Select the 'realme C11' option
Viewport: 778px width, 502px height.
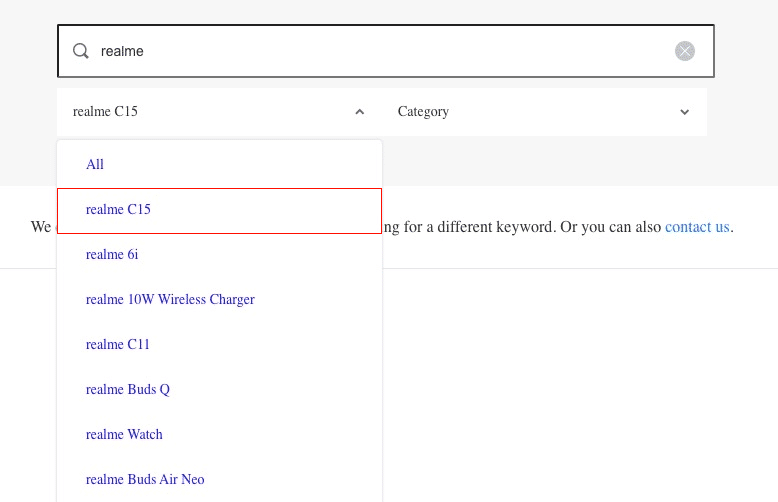tap(219, 345)
